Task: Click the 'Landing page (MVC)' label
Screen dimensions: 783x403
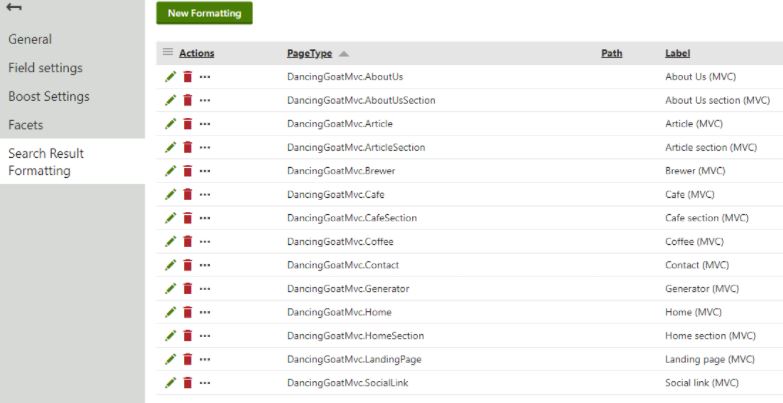Action: 710,359
